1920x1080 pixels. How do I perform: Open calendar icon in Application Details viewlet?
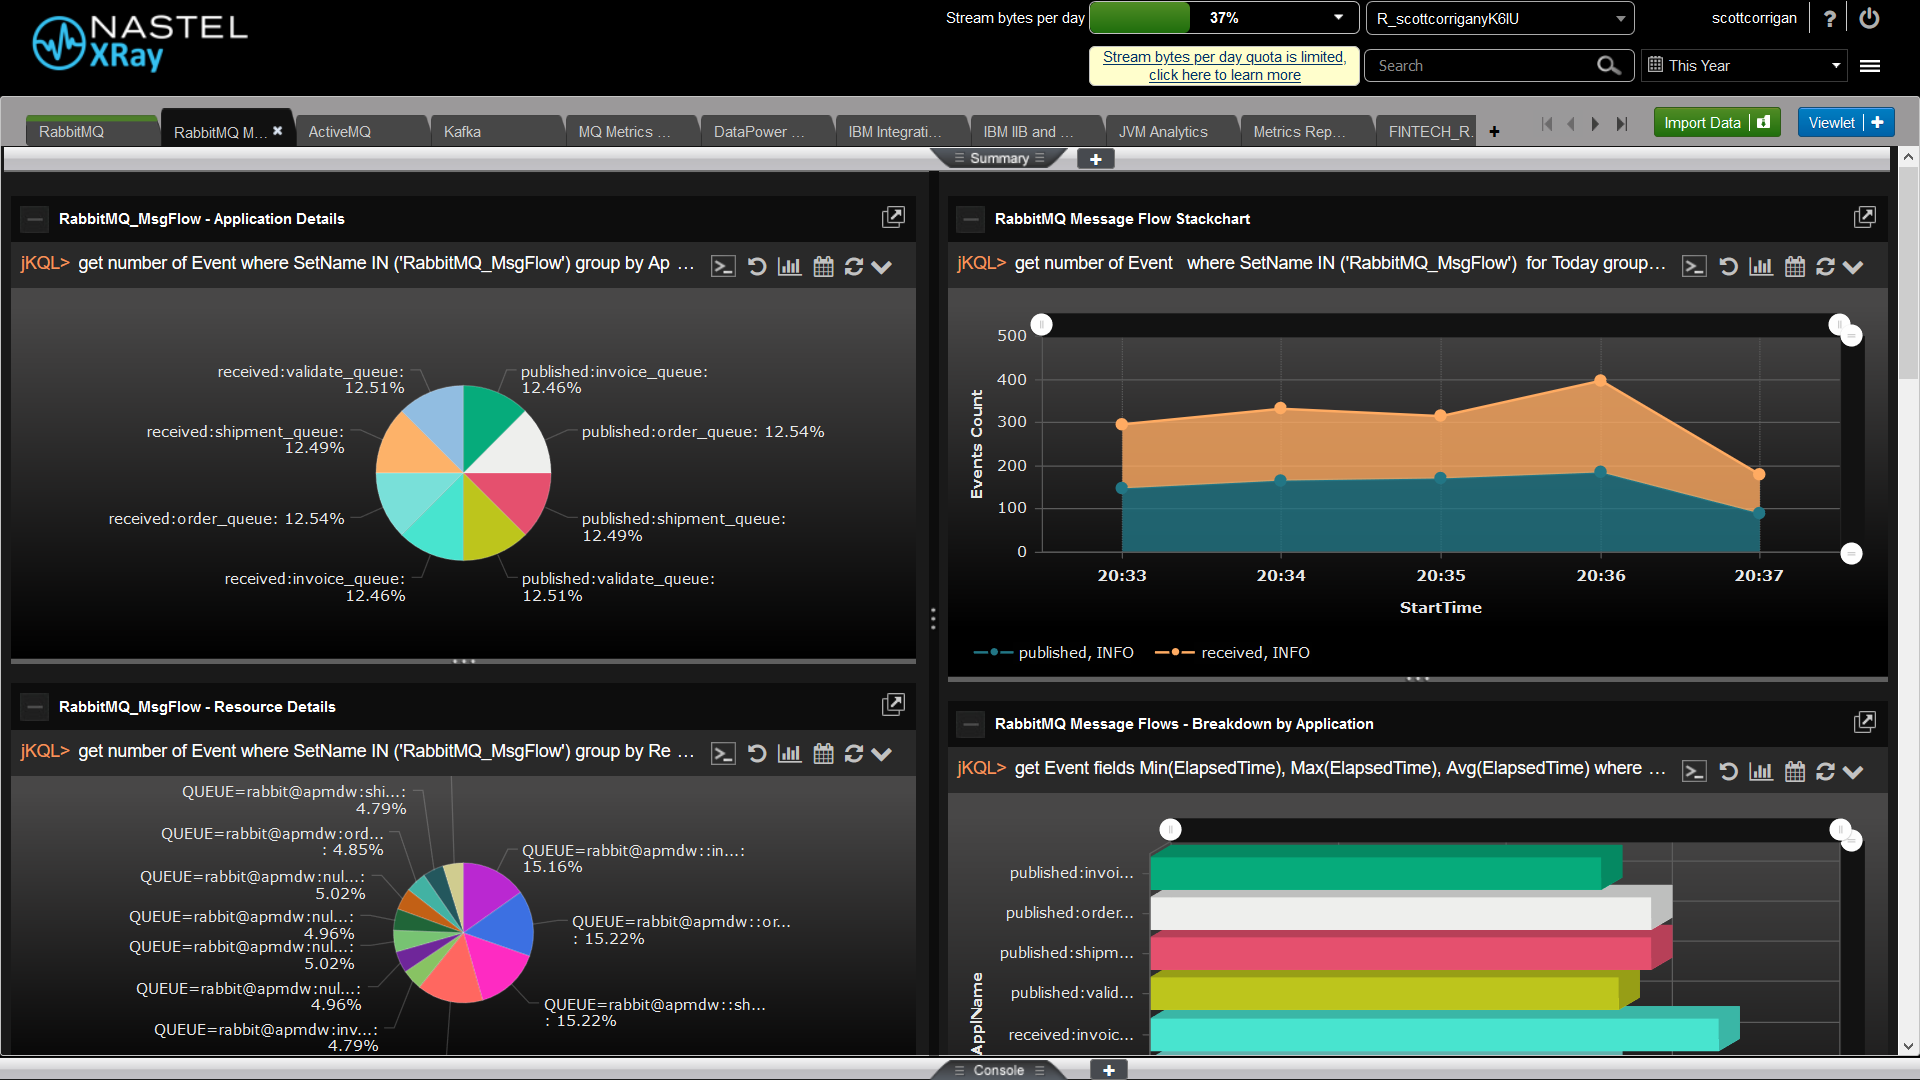[823, 267]
